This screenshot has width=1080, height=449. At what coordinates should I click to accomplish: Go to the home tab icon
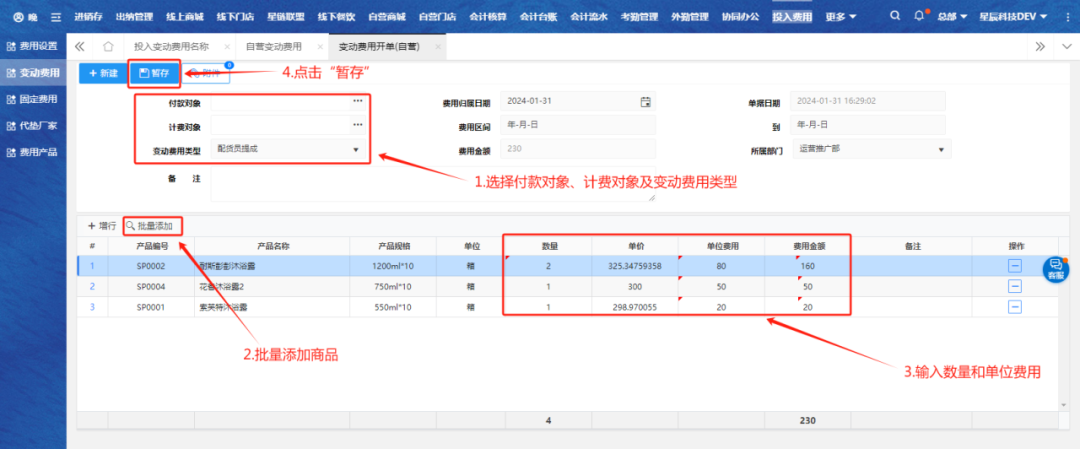108,46
